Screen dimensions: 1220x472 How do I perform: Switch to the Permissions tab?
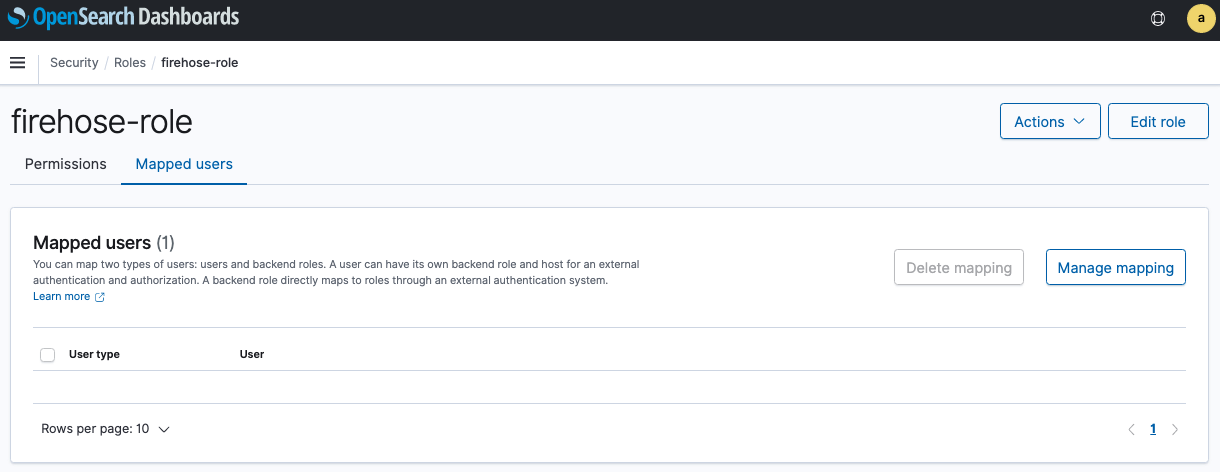coord(66,164)
